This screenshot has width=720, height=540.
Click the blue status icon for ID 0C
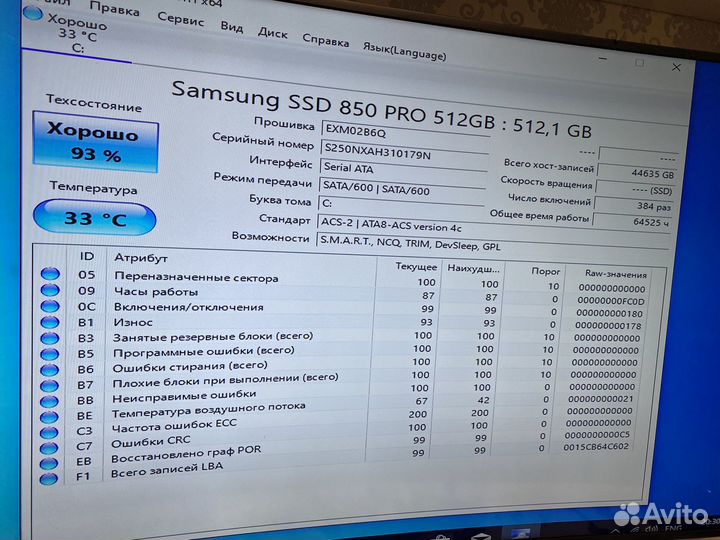[50, 306]
